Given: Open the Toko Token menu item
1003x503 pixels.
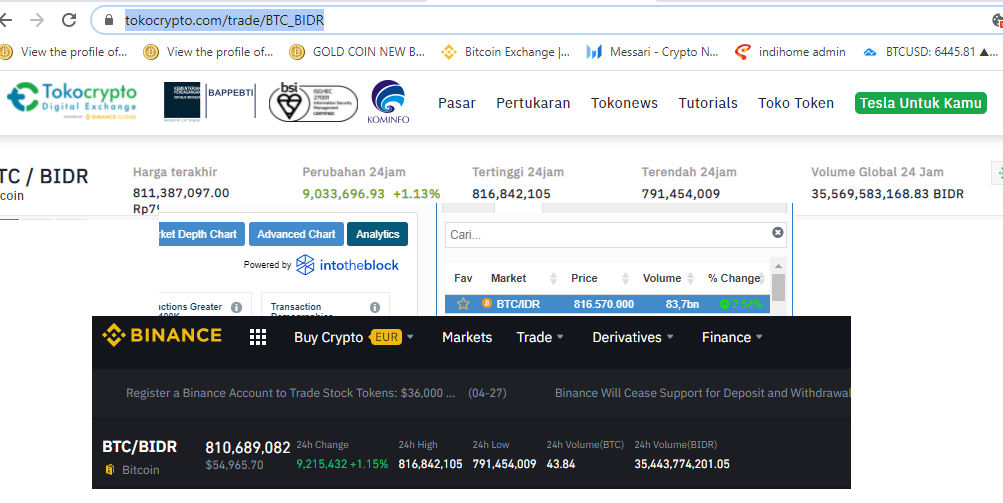Looking at the screenshot, I should click(796, 103).
